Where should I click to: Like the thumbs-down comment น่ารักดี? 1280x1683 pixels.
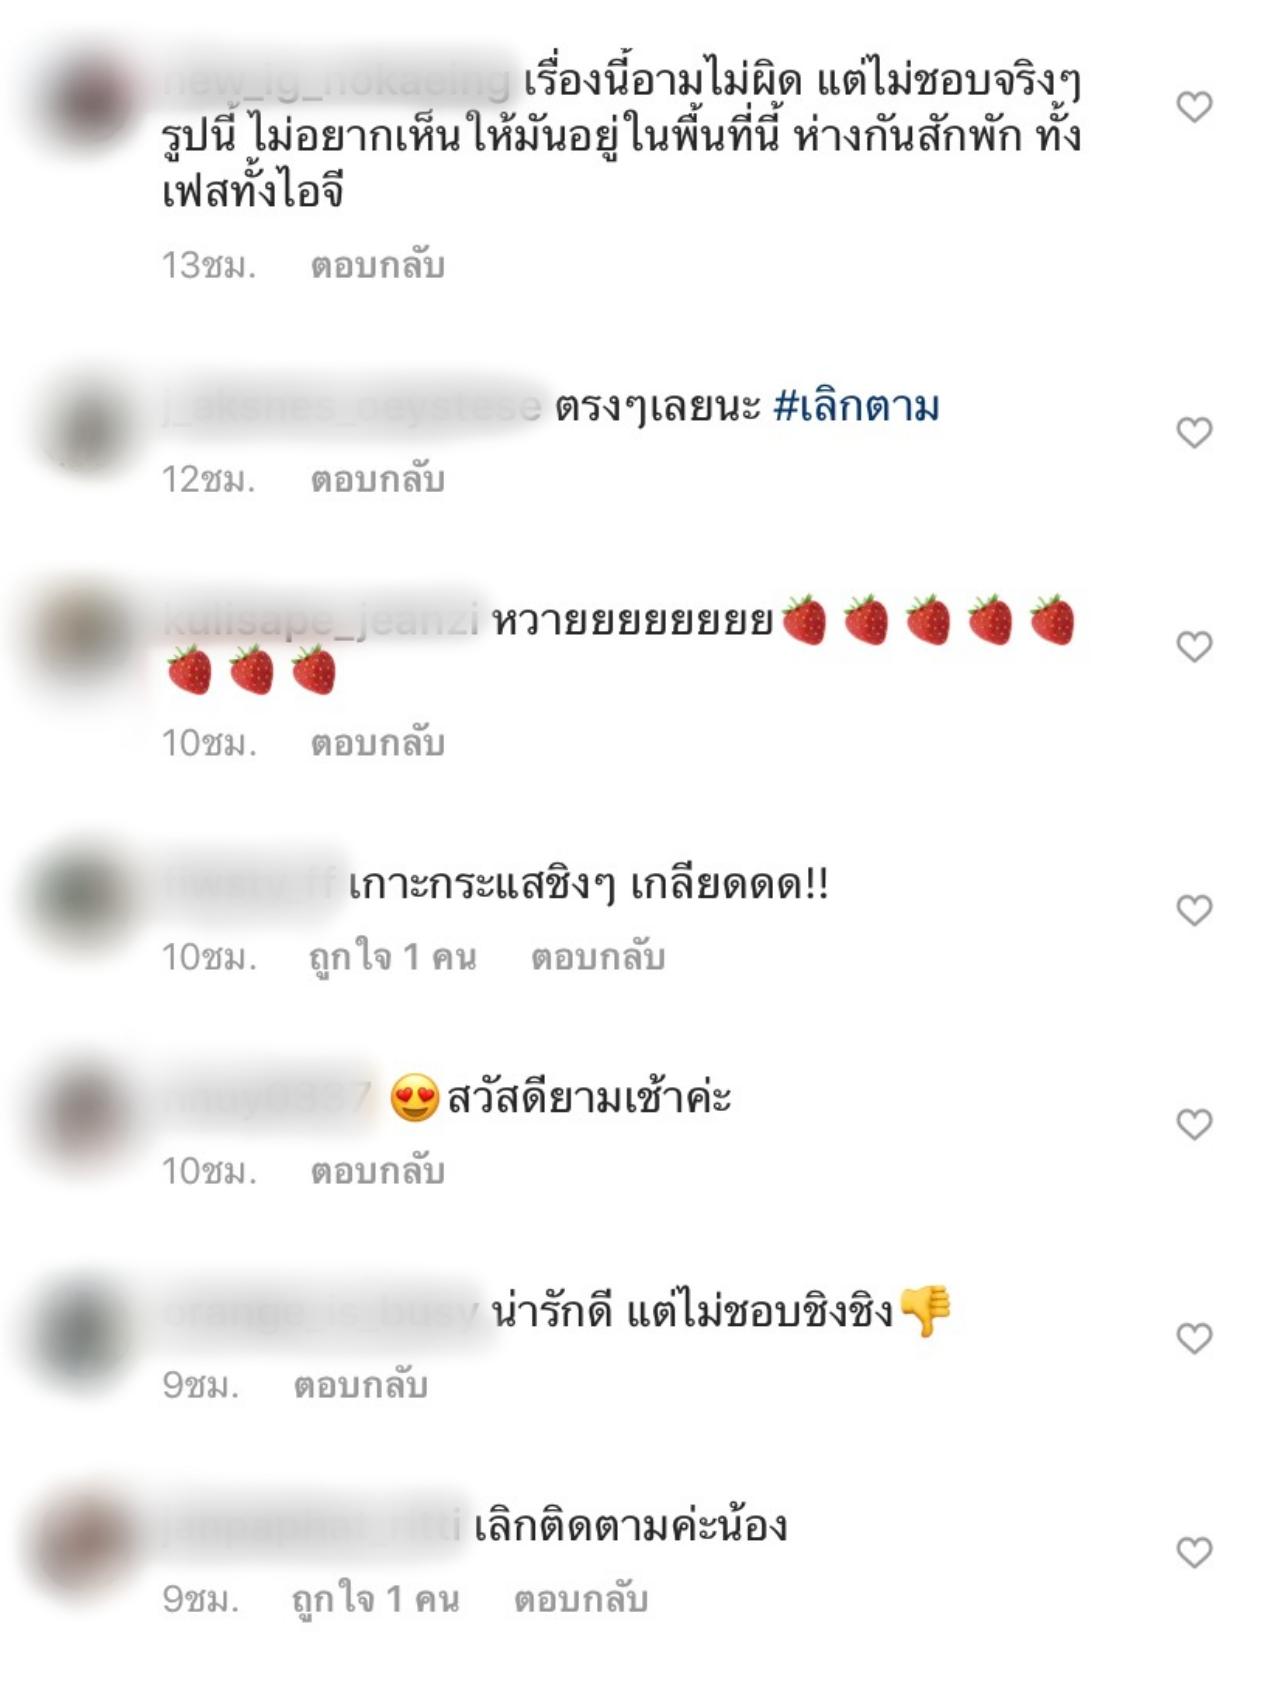1194,1338
